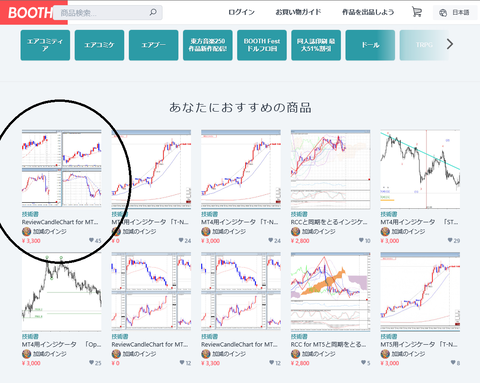This screenshot has width=480, height=383.
Task: Like the 「Op indicator showing 25 hearts
Action: (x=92, y=363)
